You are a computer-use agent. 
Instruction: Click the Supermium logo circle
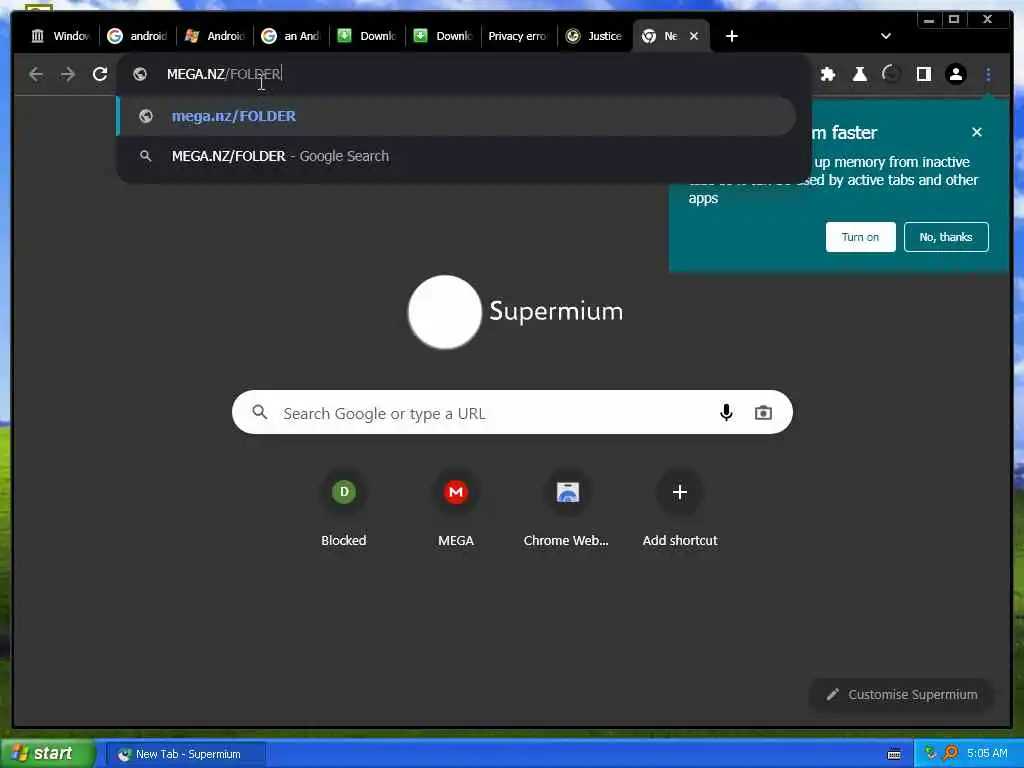pyautogui.click(x=445, y=312)
